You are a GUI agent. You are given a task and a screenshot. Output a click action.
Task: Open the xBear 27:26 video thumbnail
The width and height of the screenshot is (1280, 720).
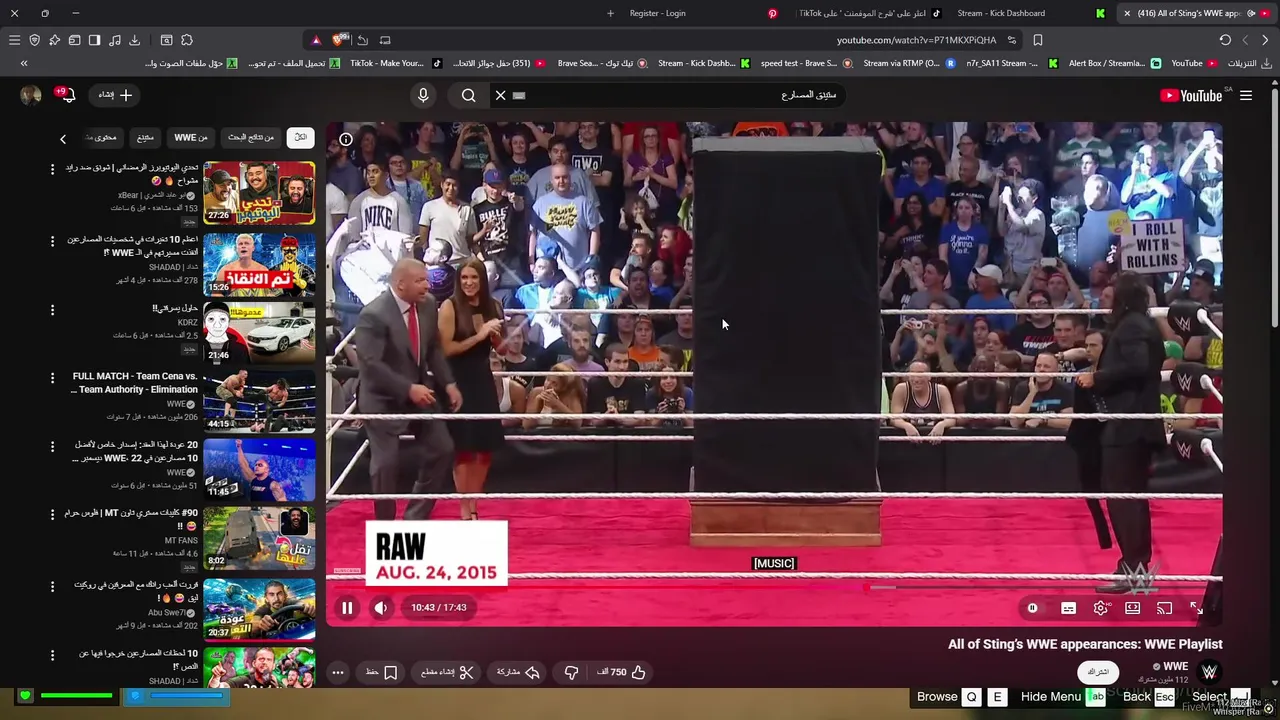pyautogui.click(x=259, y=193)
